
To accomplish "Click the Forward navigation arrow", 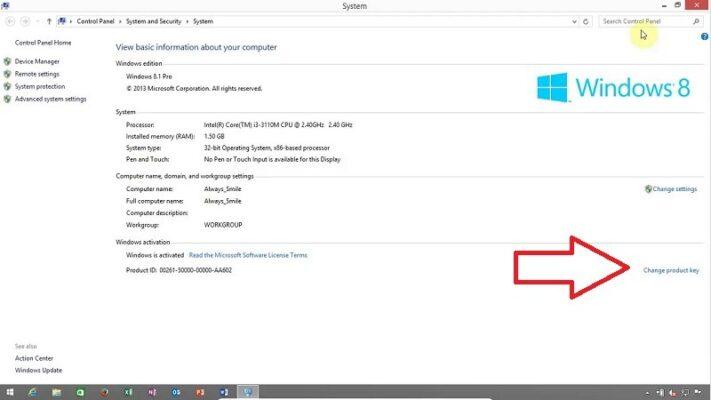I will point(25,21).
